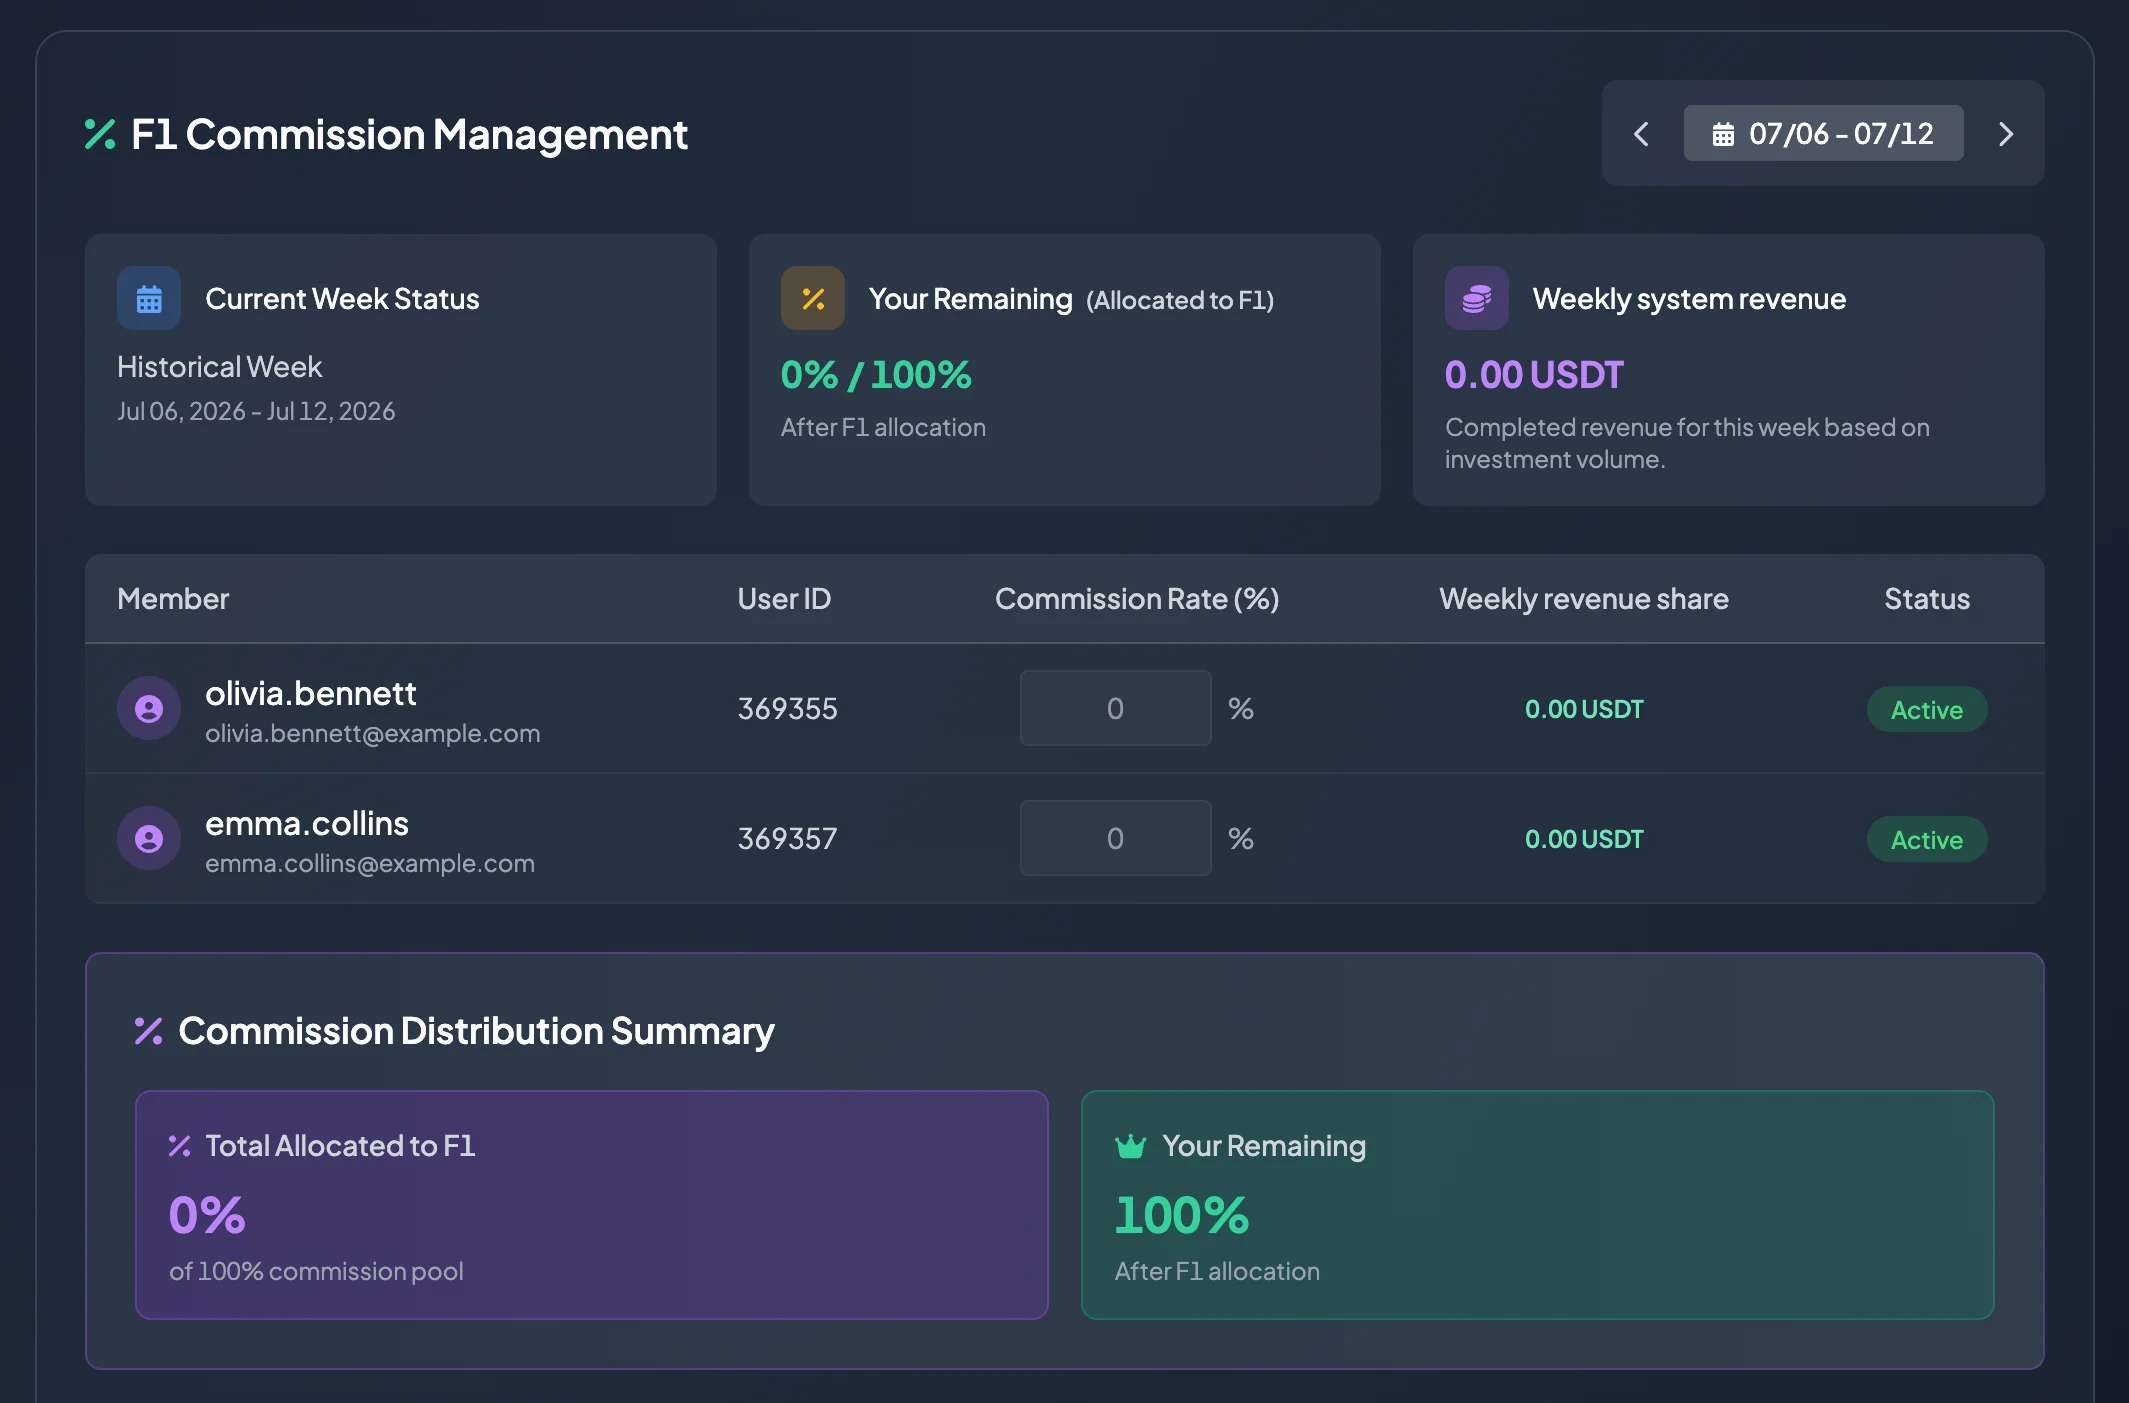Click the coins icon for Weekly system revenue
This screenshot has width=2129, height=1403.
(x=1477, y=298)
